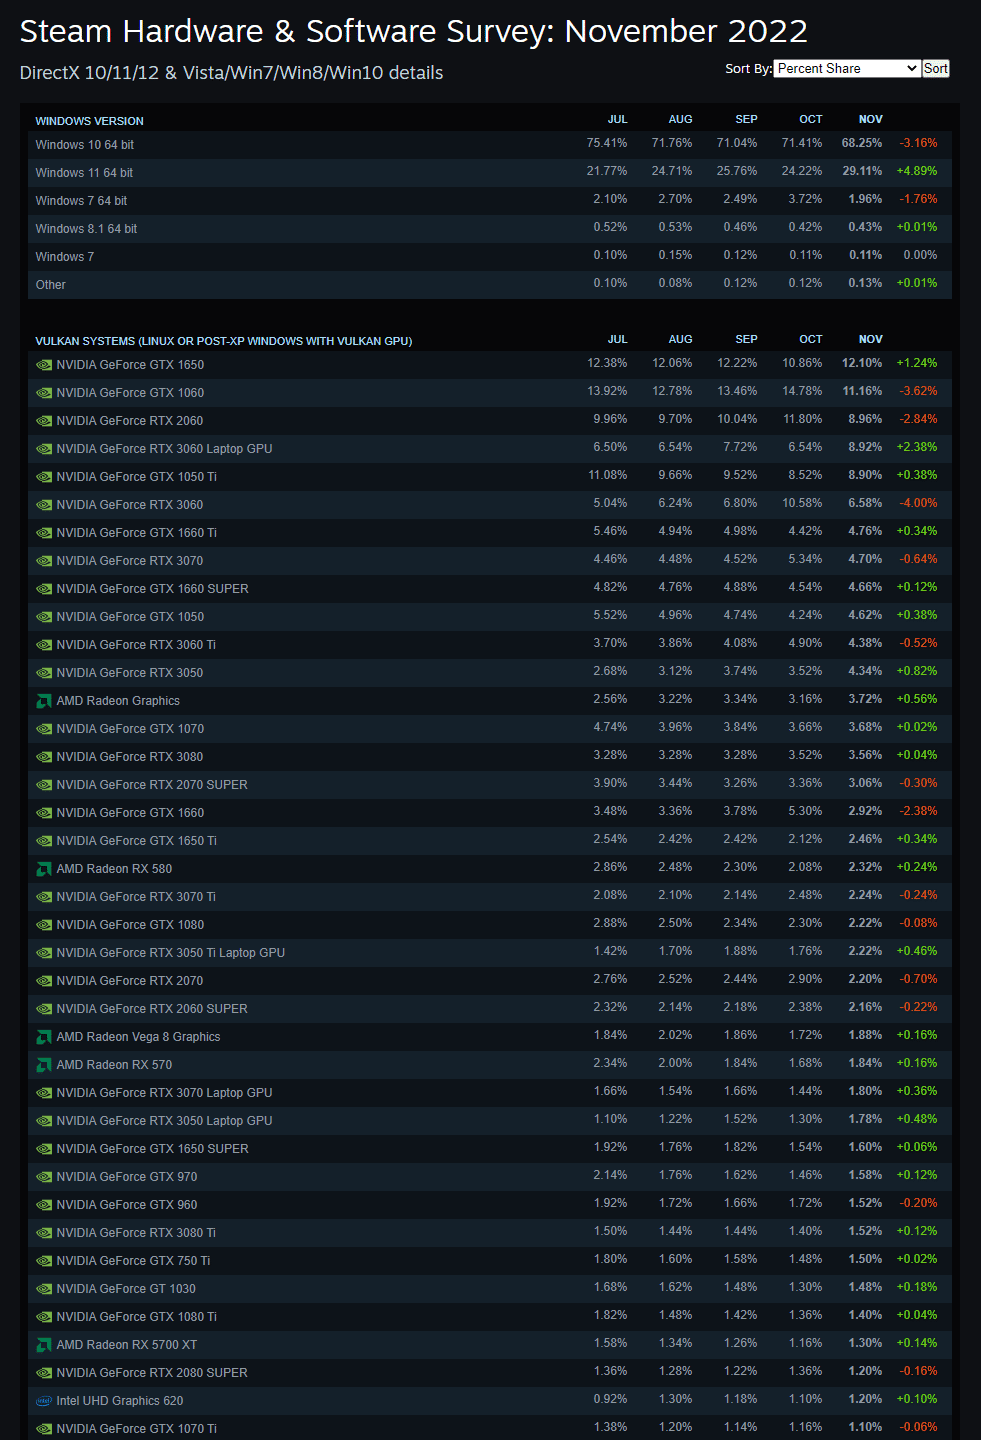Click NVIDIA GeForce RTX 3080 Ti name
Viewport: 981px width, 1440px height.
coord(136,1233)
